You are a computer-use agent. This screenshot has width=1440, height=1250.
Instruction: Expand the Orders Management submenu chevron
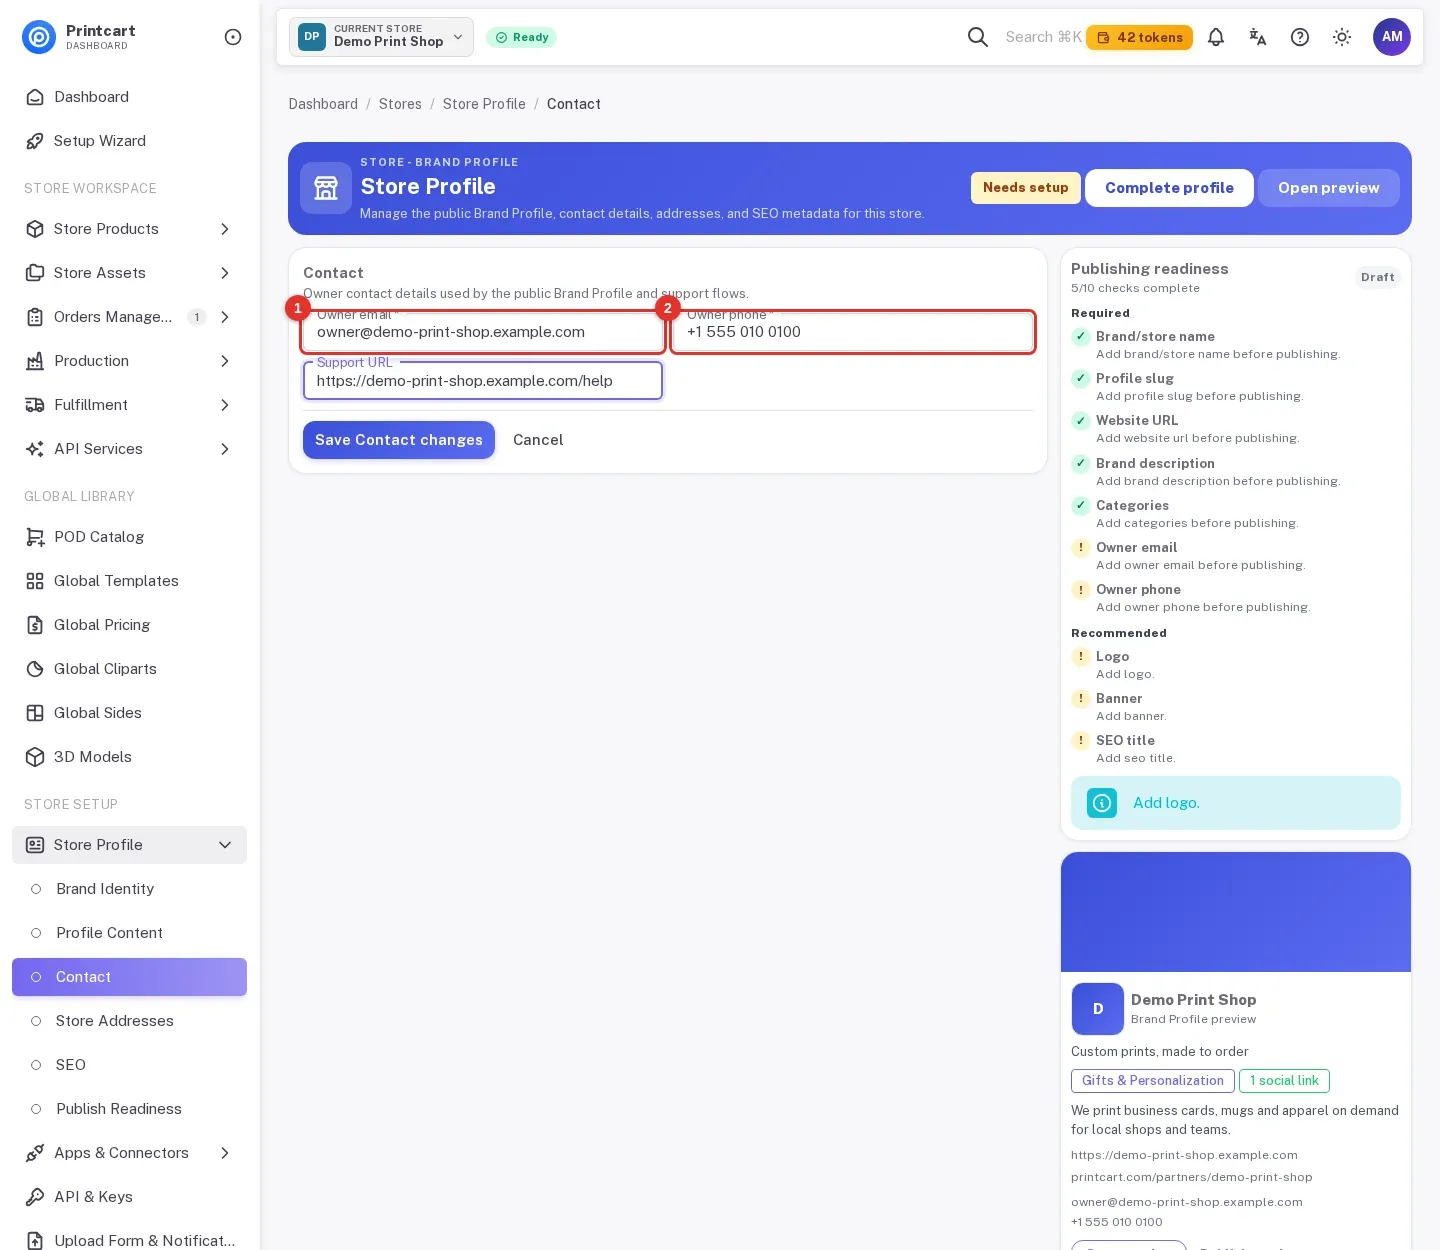click(x=225, y=317)
